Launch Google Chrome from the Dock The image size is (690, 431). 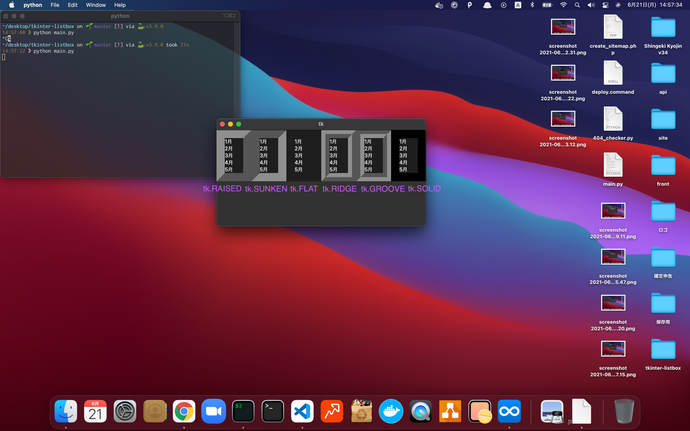pyautogui.click(x=184, y=411)
